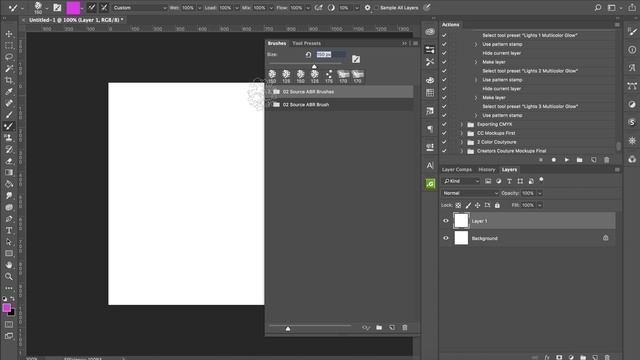Hide Layer 1 using eye icon
This screenshot has height=360, width=640.
(x=446, y=221)
